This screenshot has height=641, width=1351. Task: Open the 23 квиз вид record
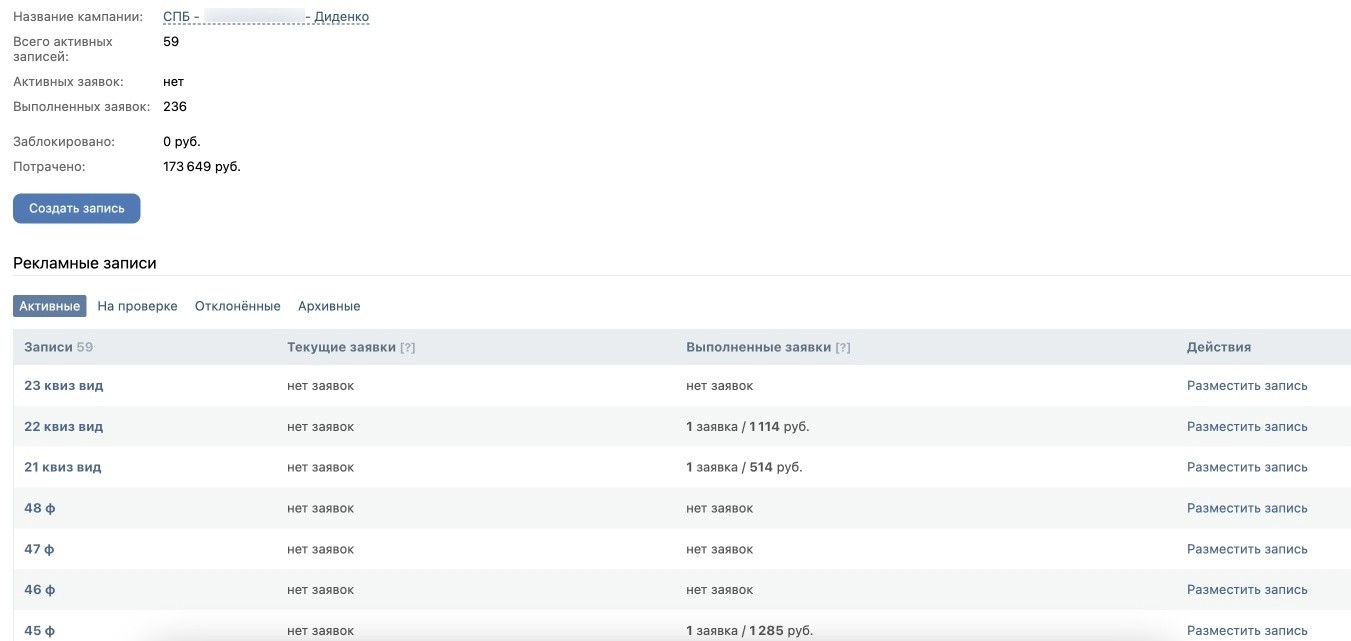tap(64, 386)
